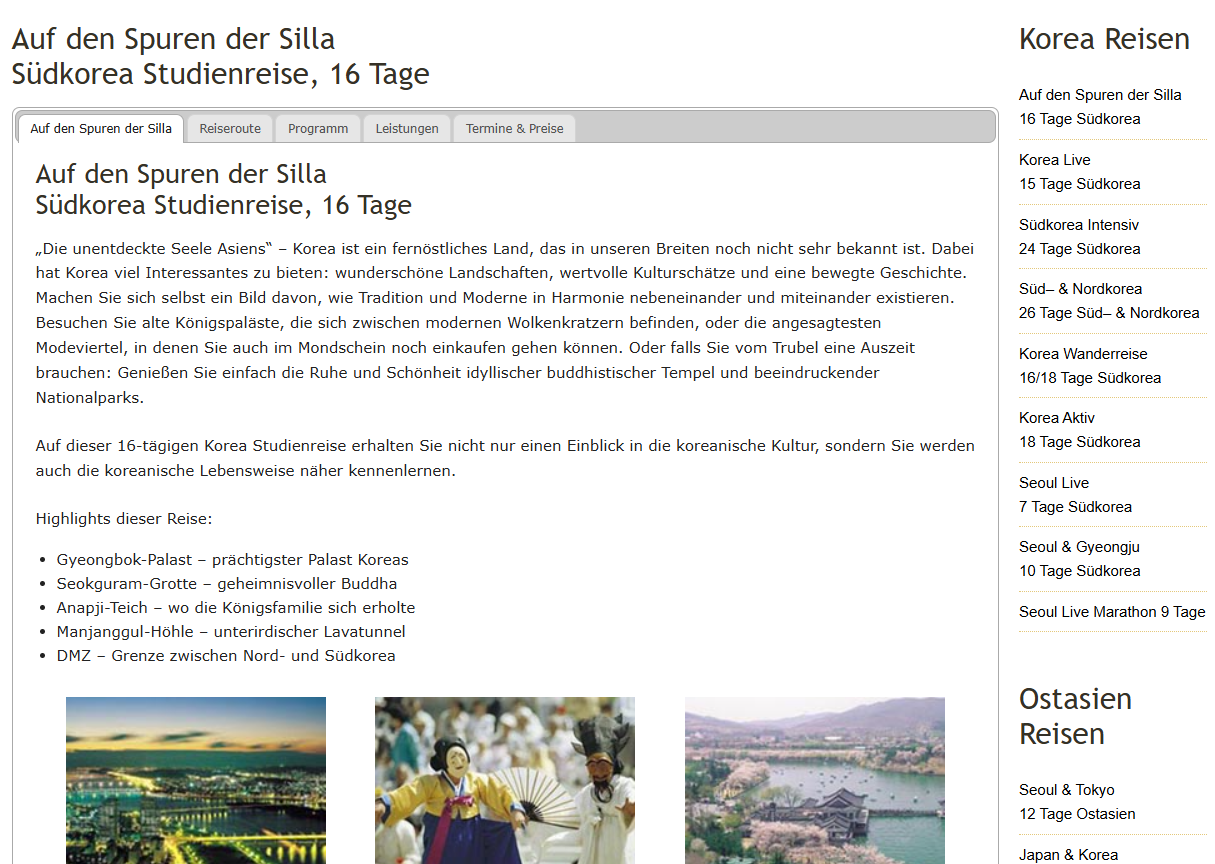Open Seoul & Tokyo 12 Tage Ostasien link
This screenshot has height=864, width=1215.
pos(1077,802)
